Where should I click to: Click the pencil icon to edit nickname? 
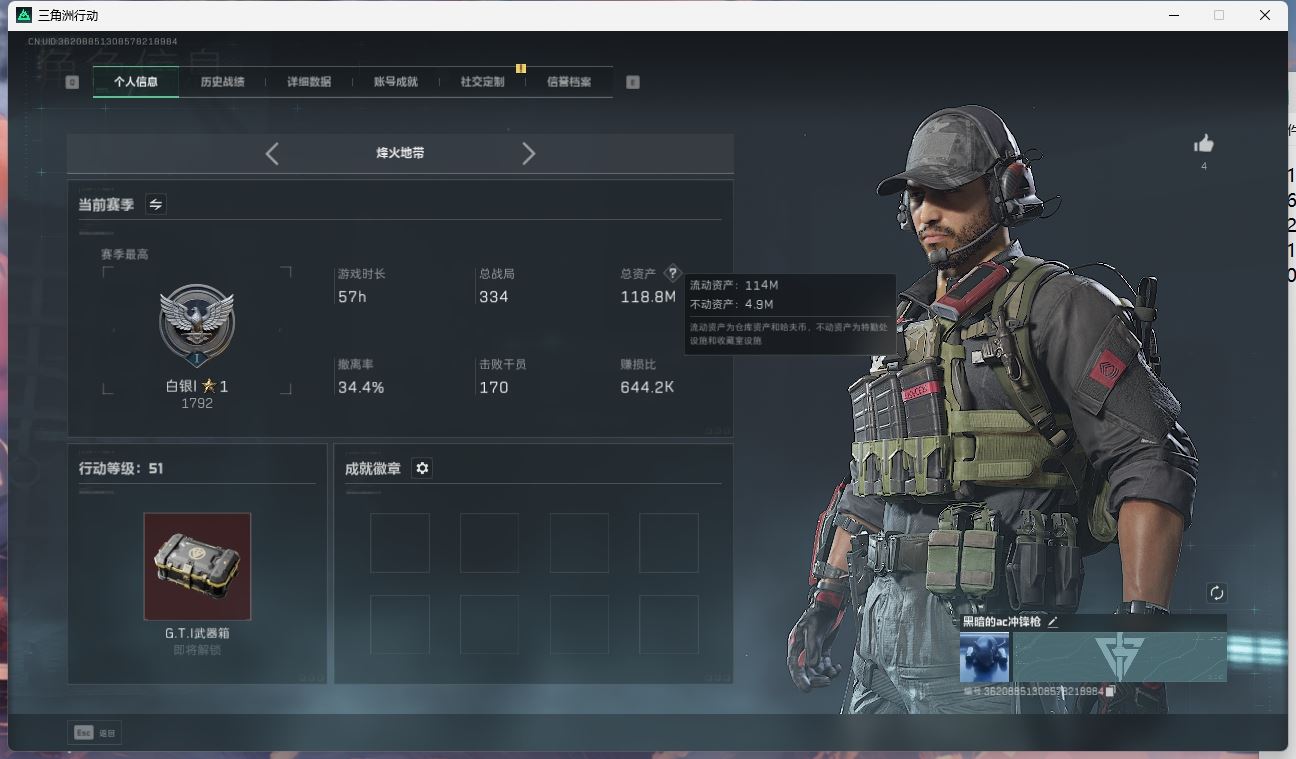point(1053,622)
